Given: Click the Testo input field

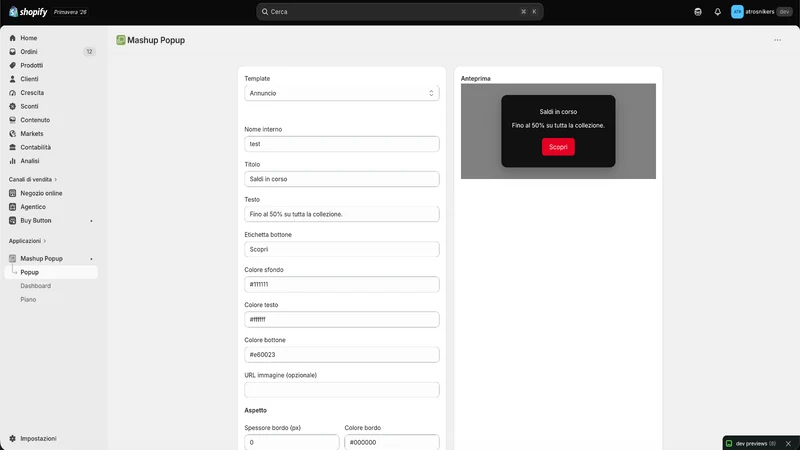Looking at the screenshot, I should (x=342, y=214).
